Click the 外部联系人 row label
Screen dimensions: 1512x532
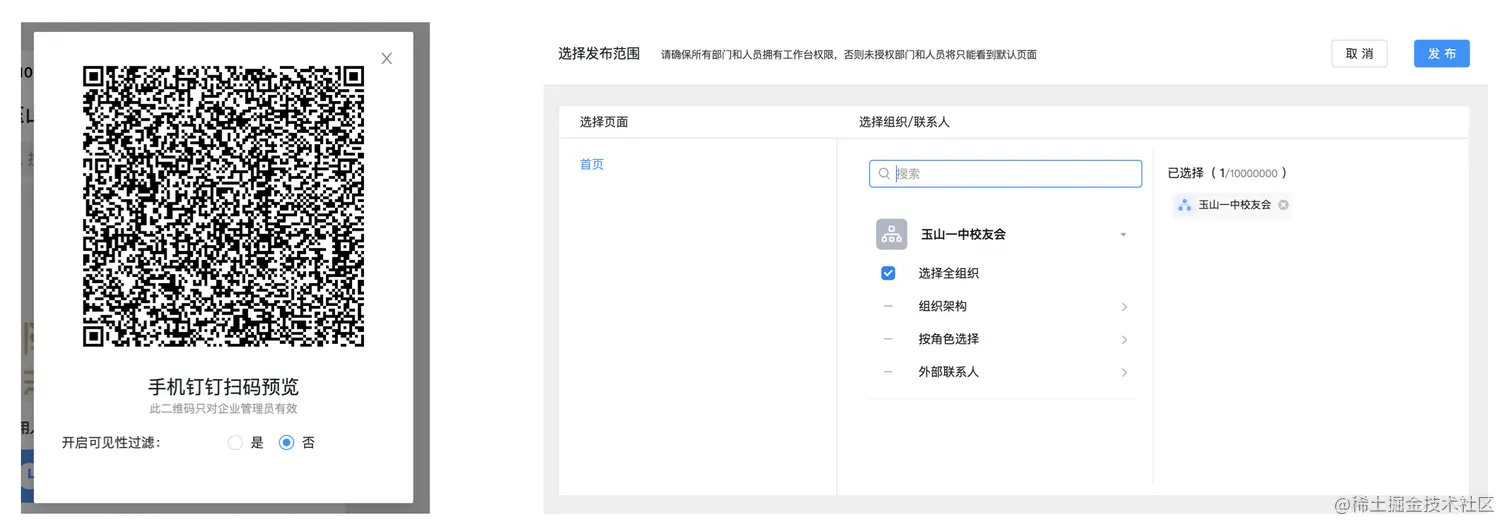pyautogui.click(x=949, y=371)
